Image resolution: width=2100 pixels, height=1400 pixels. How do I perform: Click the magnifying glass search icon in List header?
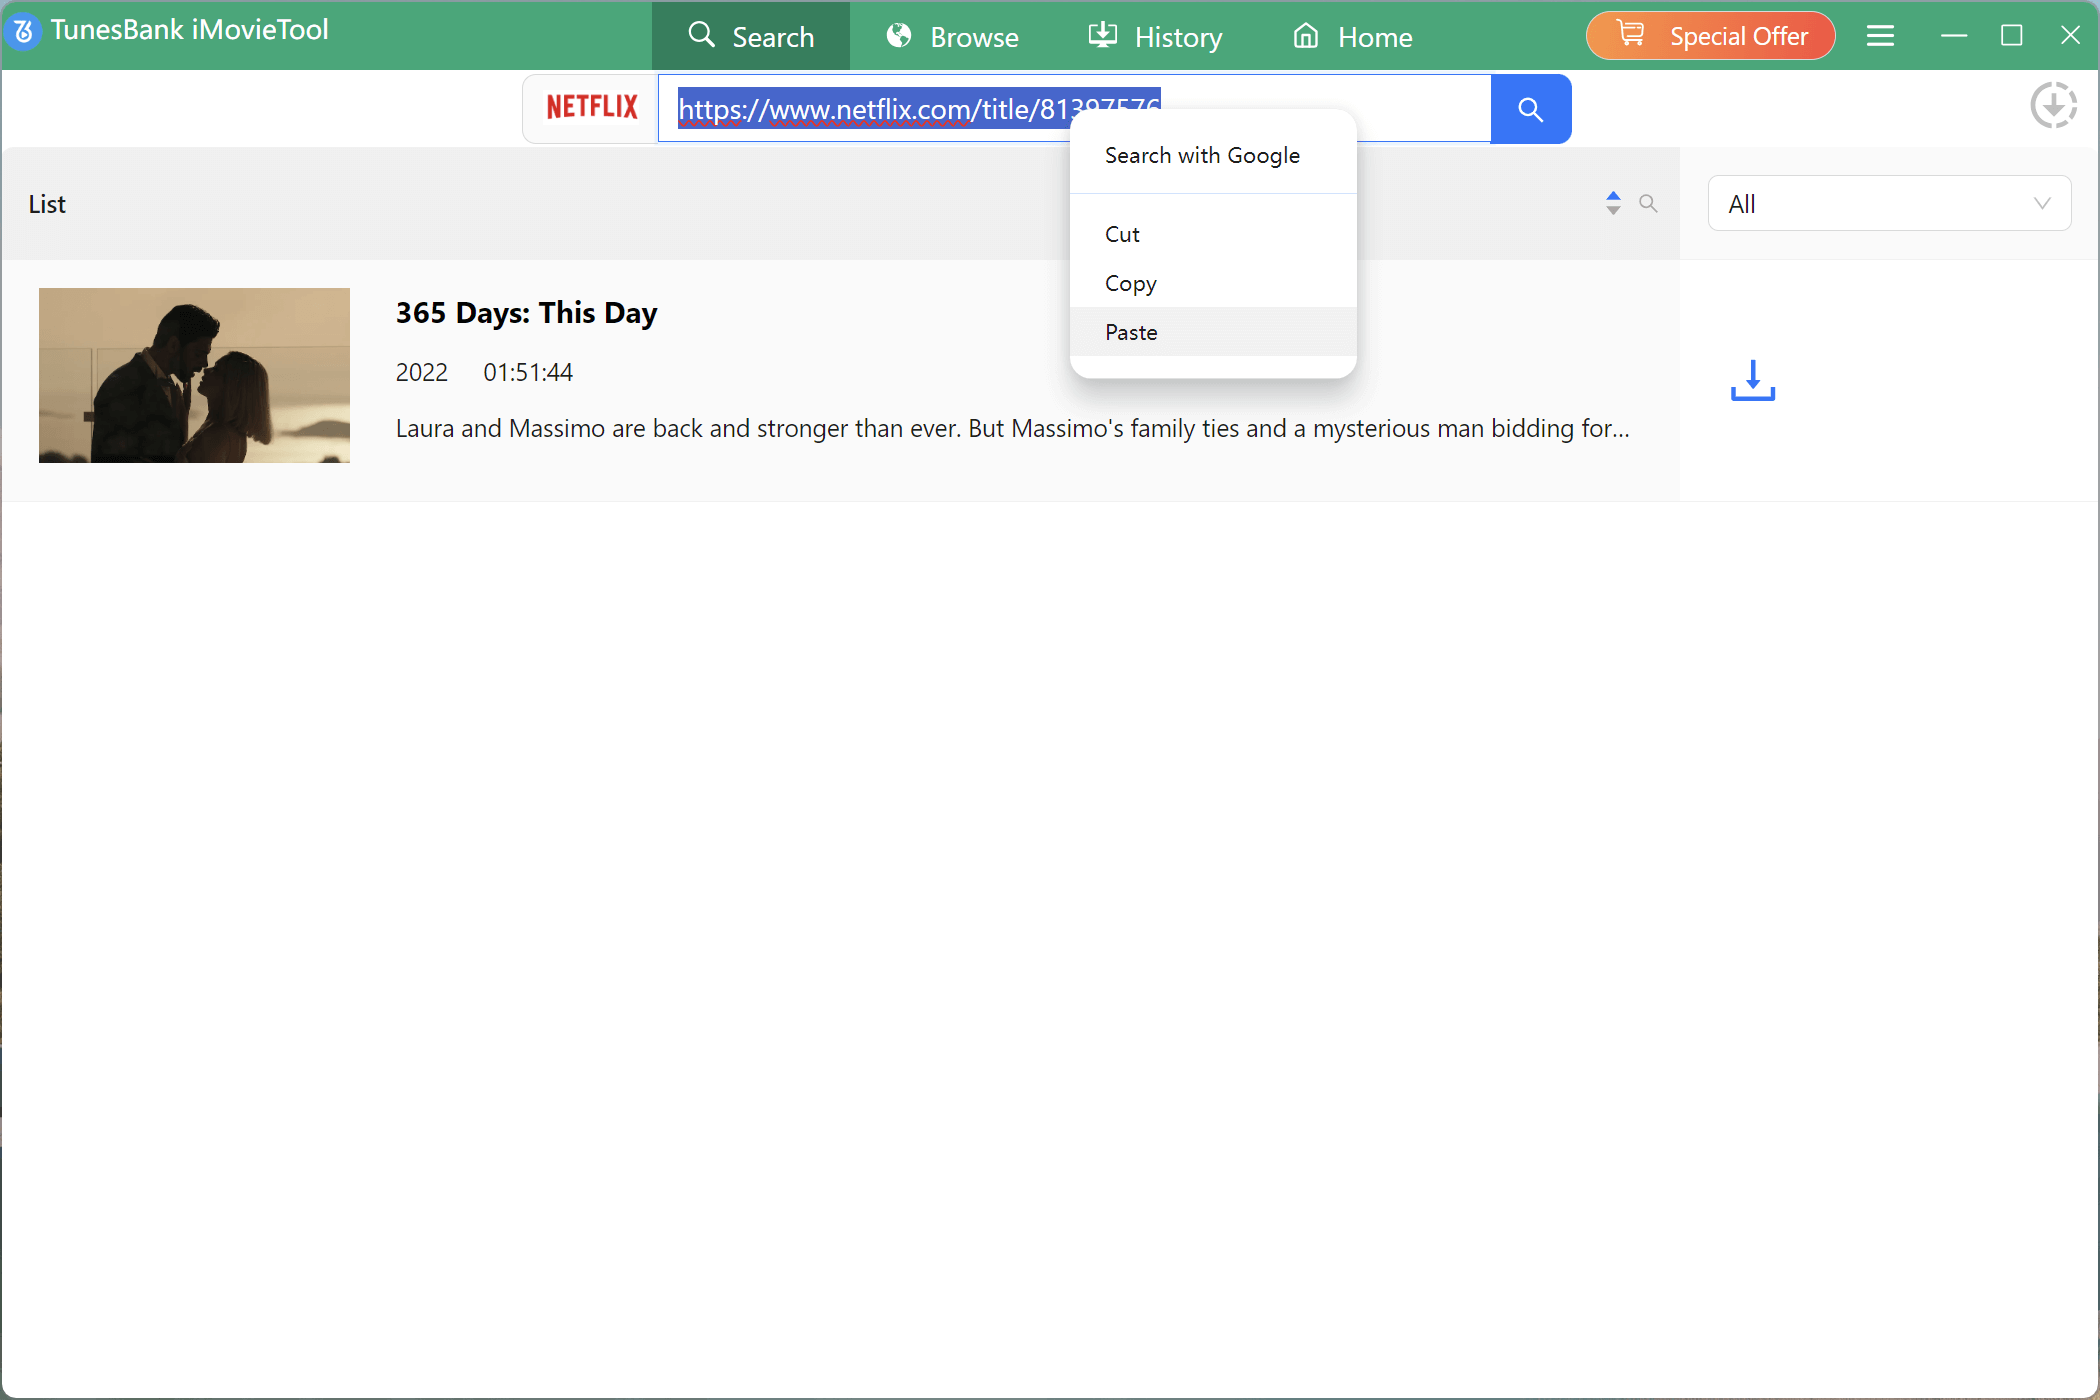[x=1650, y=203]
